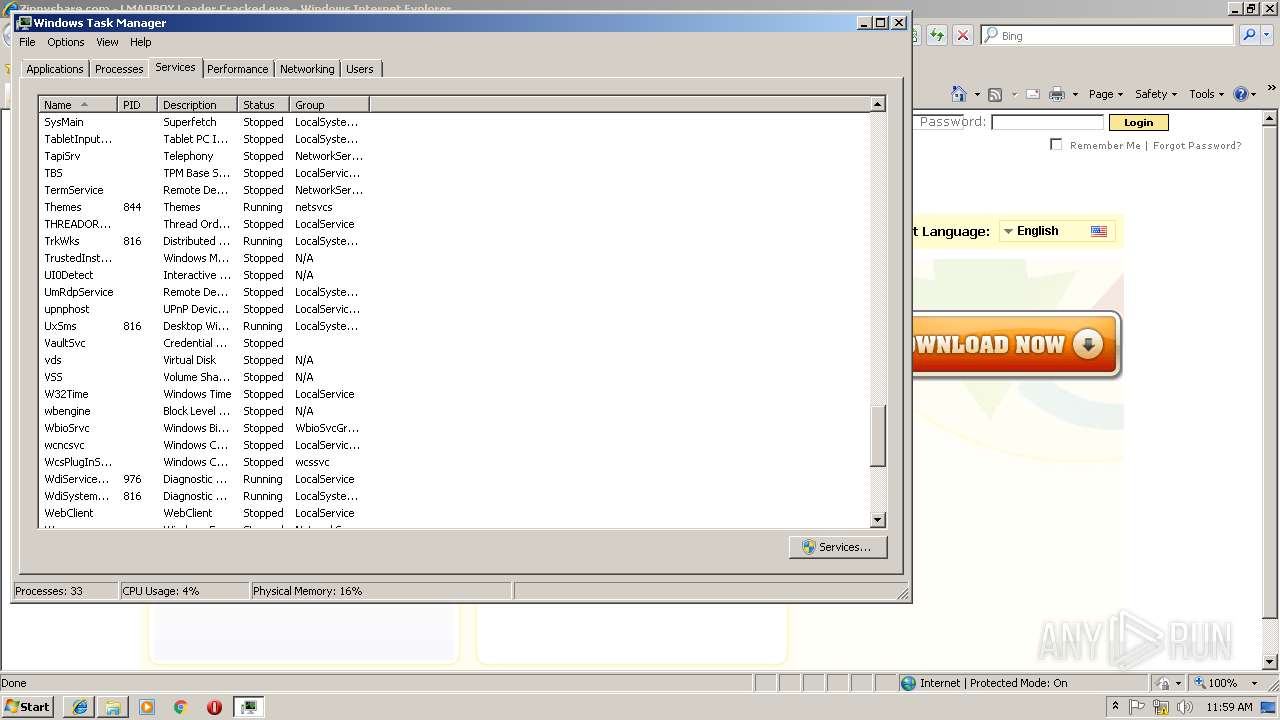Image resolution: width=1280 pixels, height=720 pixels.
Task: Click the Read Mail envelope icon
Action: click(x=1033, y=94)
